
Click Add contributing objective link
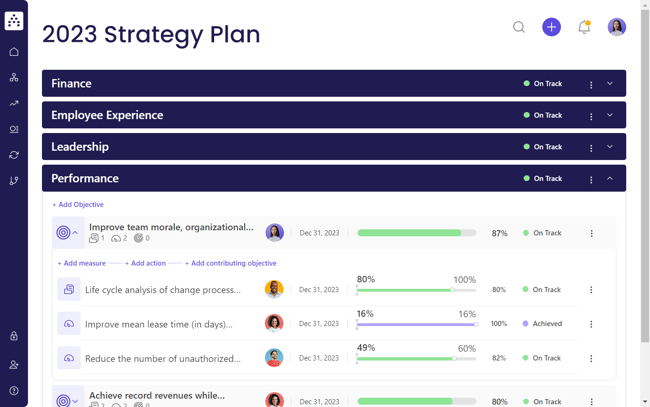(230, 263)
